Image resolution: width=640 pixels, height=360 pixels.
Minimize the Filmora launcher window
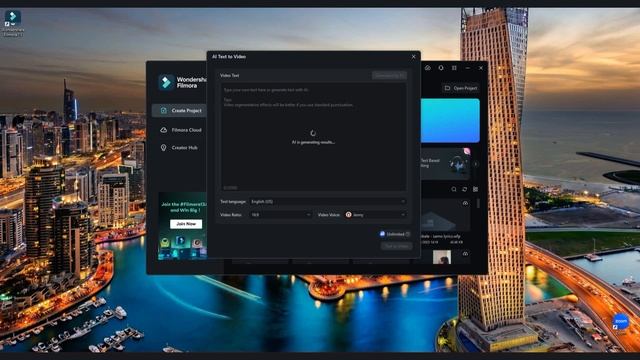pyautogui.click(x=468, y=68)
